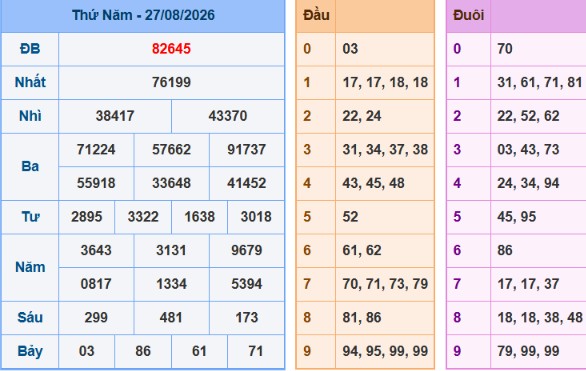Select fifth prize number 5394

(x=247, y=284)
